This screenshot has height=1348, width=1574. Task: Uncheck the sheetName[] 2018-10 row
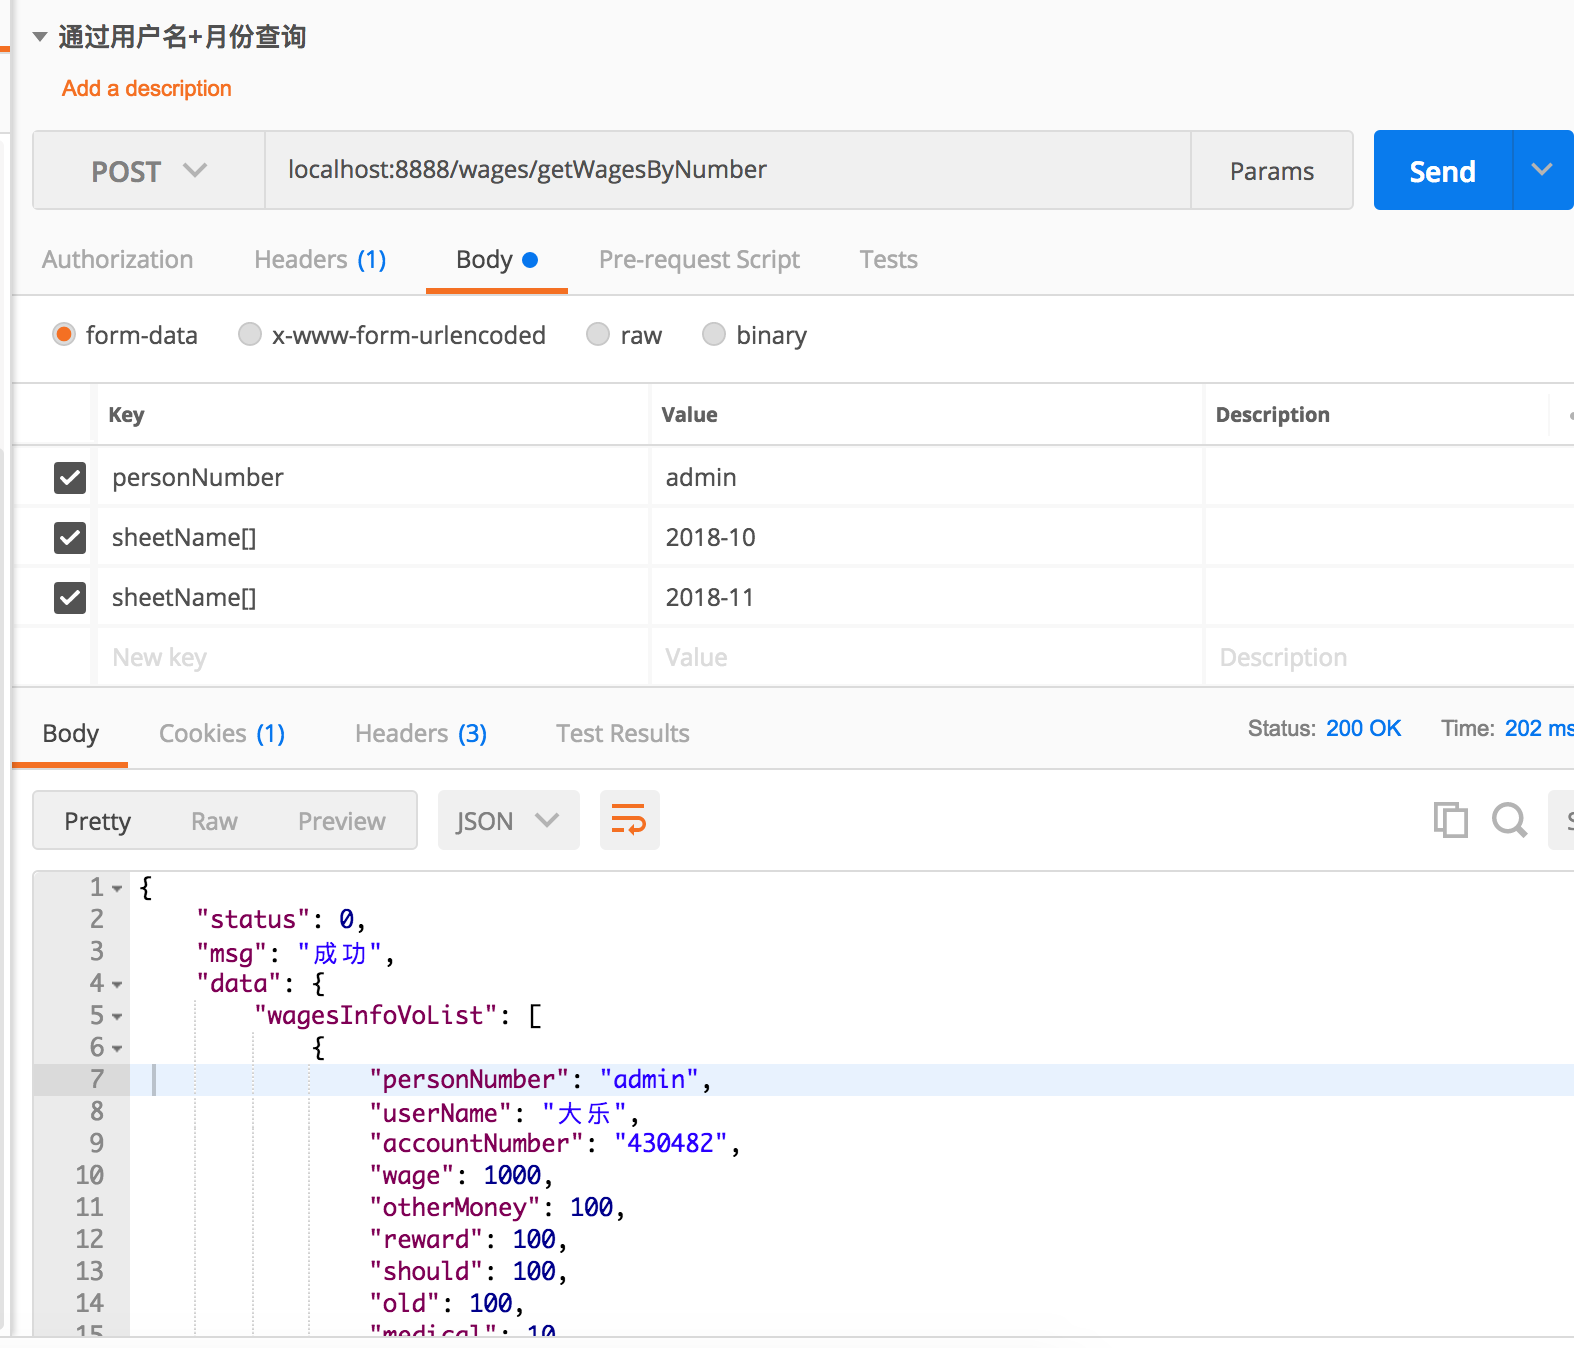[x=70, y=537]
